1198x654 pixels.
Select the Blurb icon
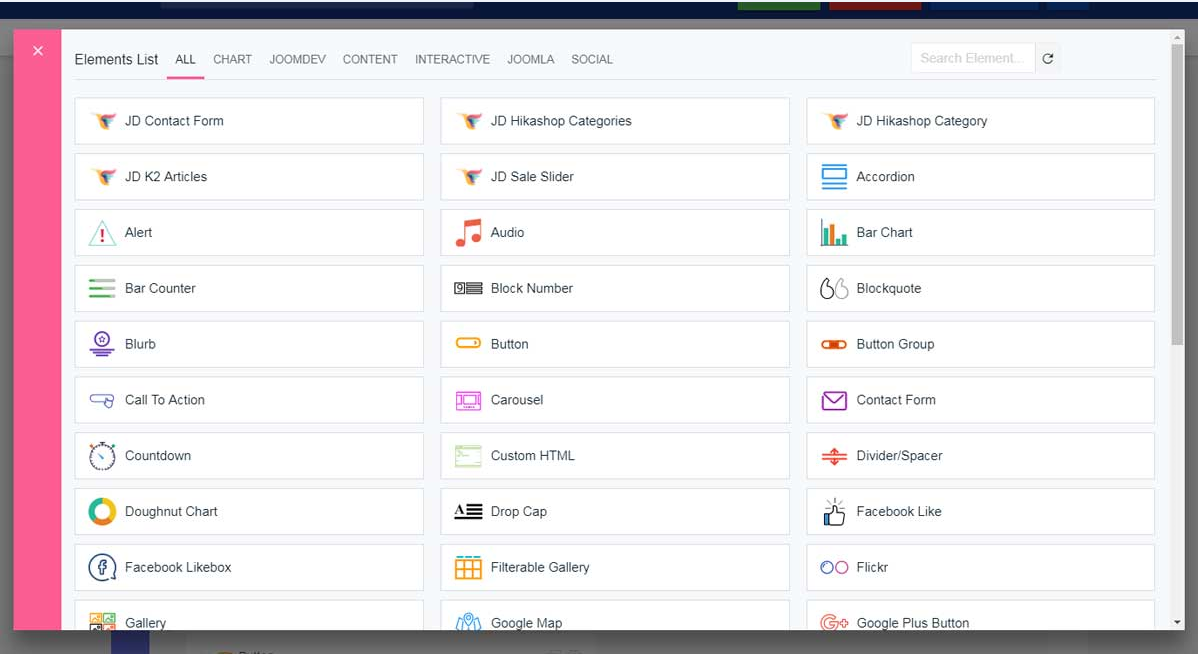[102, 344]
